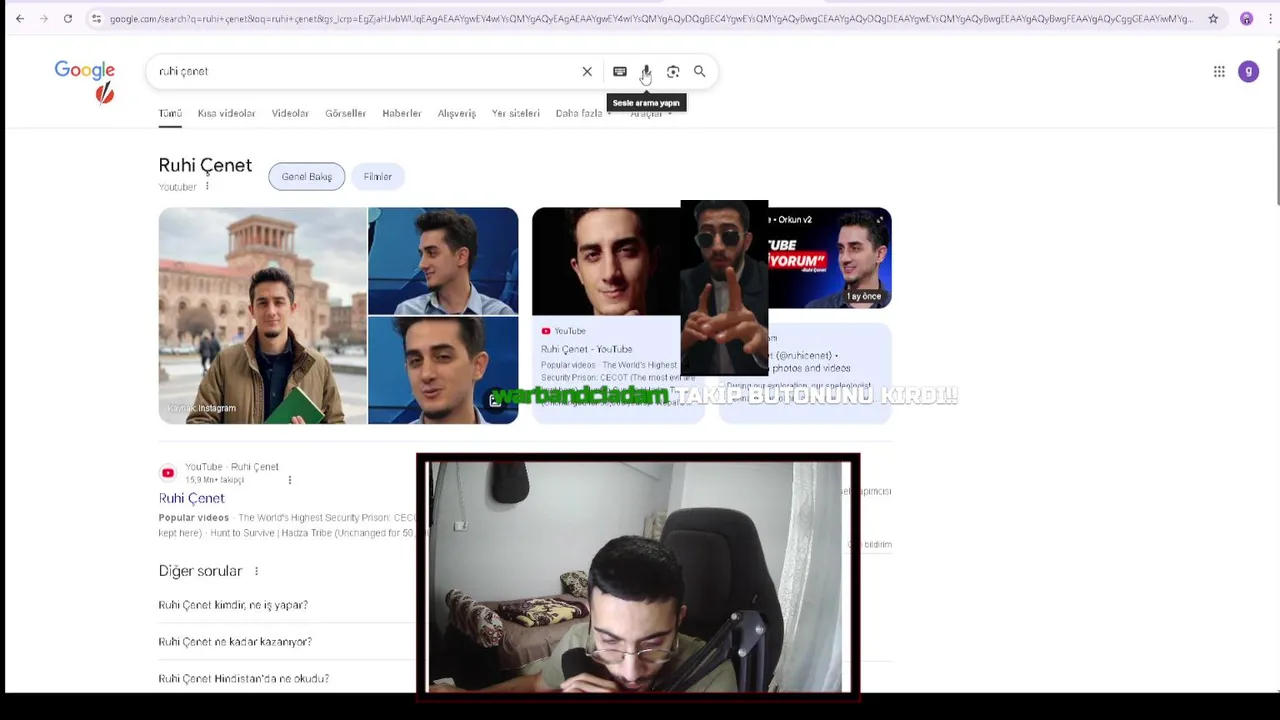The image size is (1280, 720).
Task: Click the 15,9 Mn+ takipçi text
Action: pos(214,480)
